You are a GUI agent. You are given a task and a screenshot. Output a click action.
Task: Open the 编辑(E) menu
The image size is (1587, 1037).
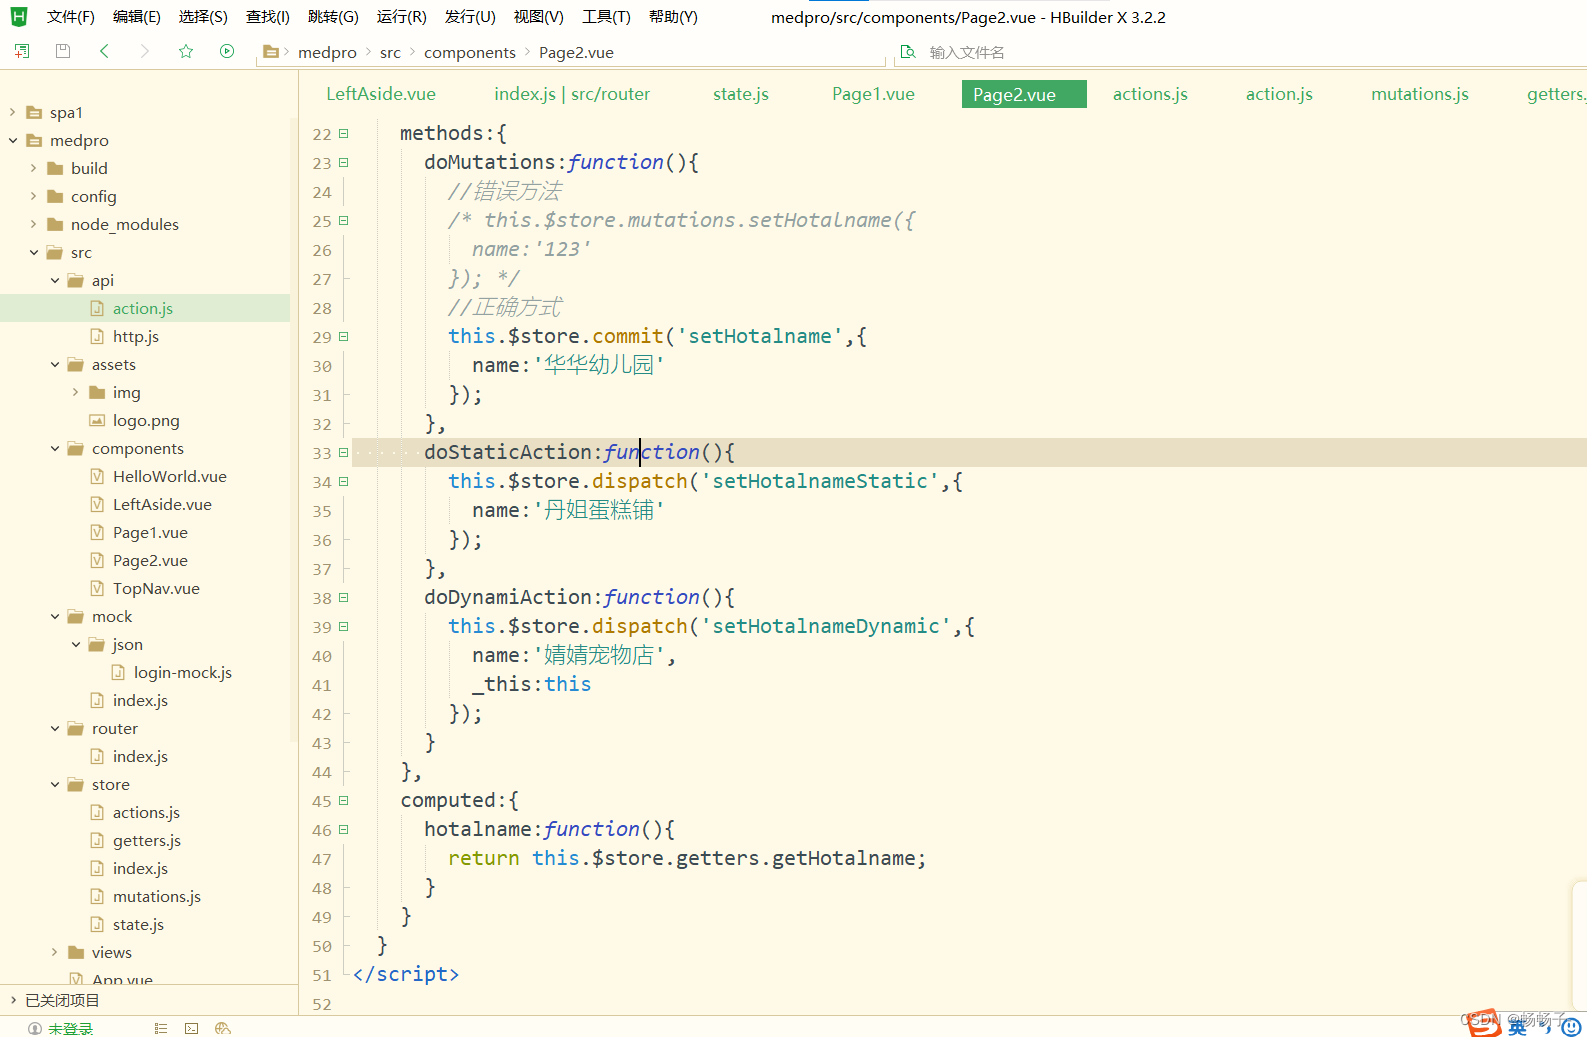tap(137, 17)
